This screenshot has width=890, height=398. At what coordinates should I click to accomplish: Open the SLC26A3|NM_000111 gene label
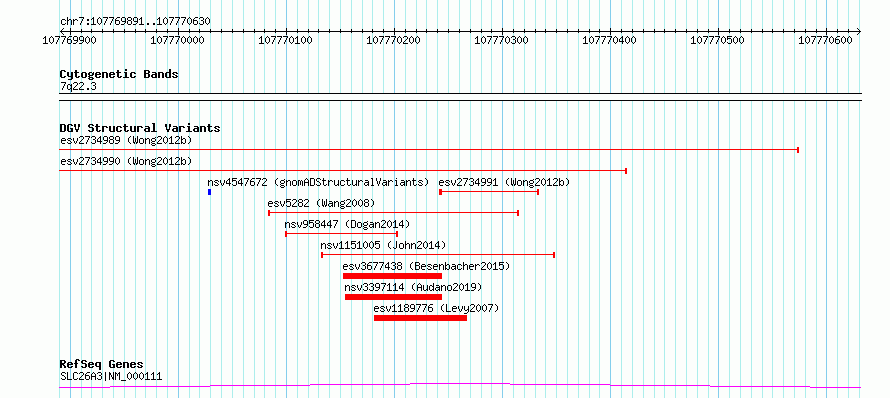(x=111, y=376)
